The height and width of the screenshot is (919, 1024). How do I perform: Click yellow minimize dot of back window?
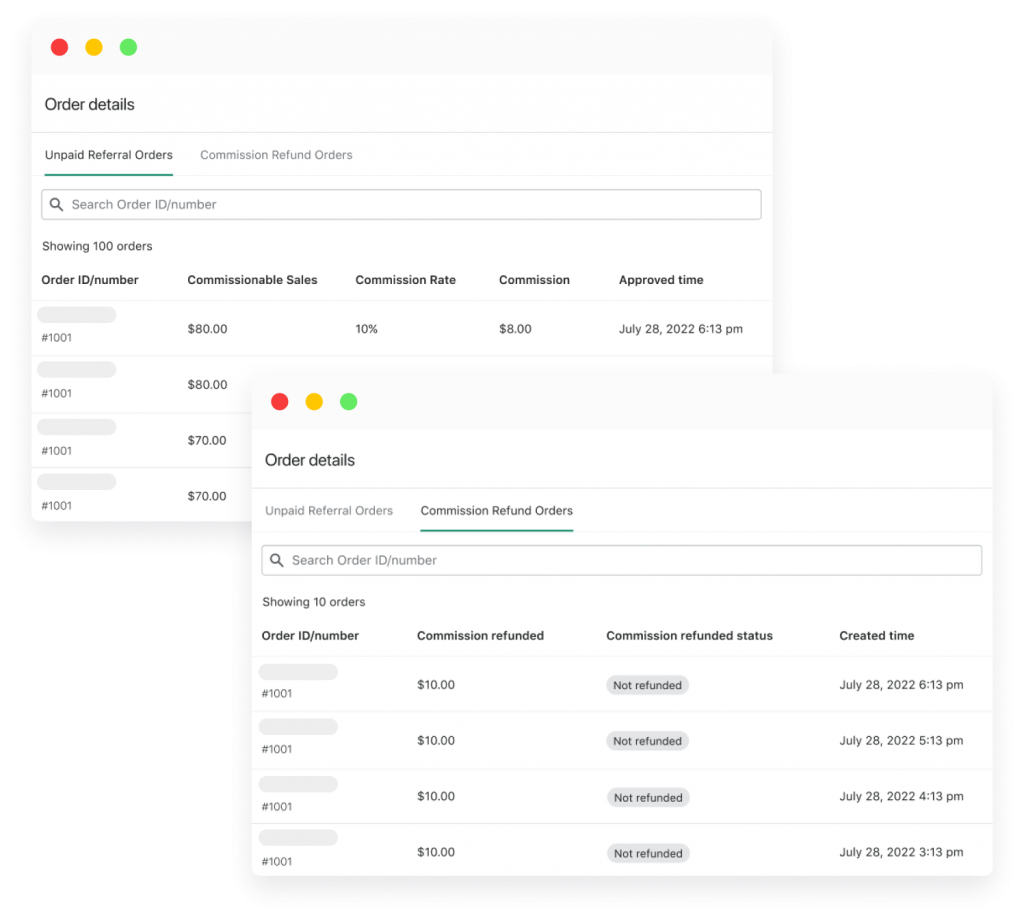94,47
